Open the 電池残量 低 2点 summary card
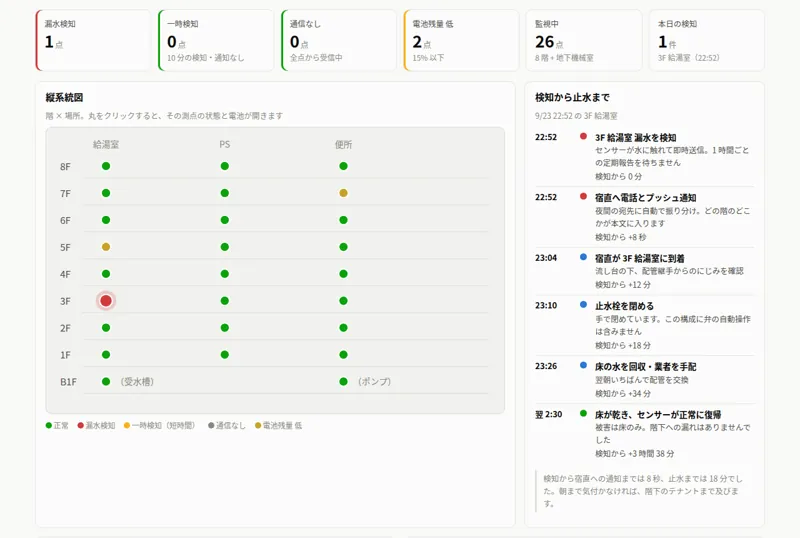Image resolution: width=800 pixels, height=538 pixels. (x=461, y=40)
